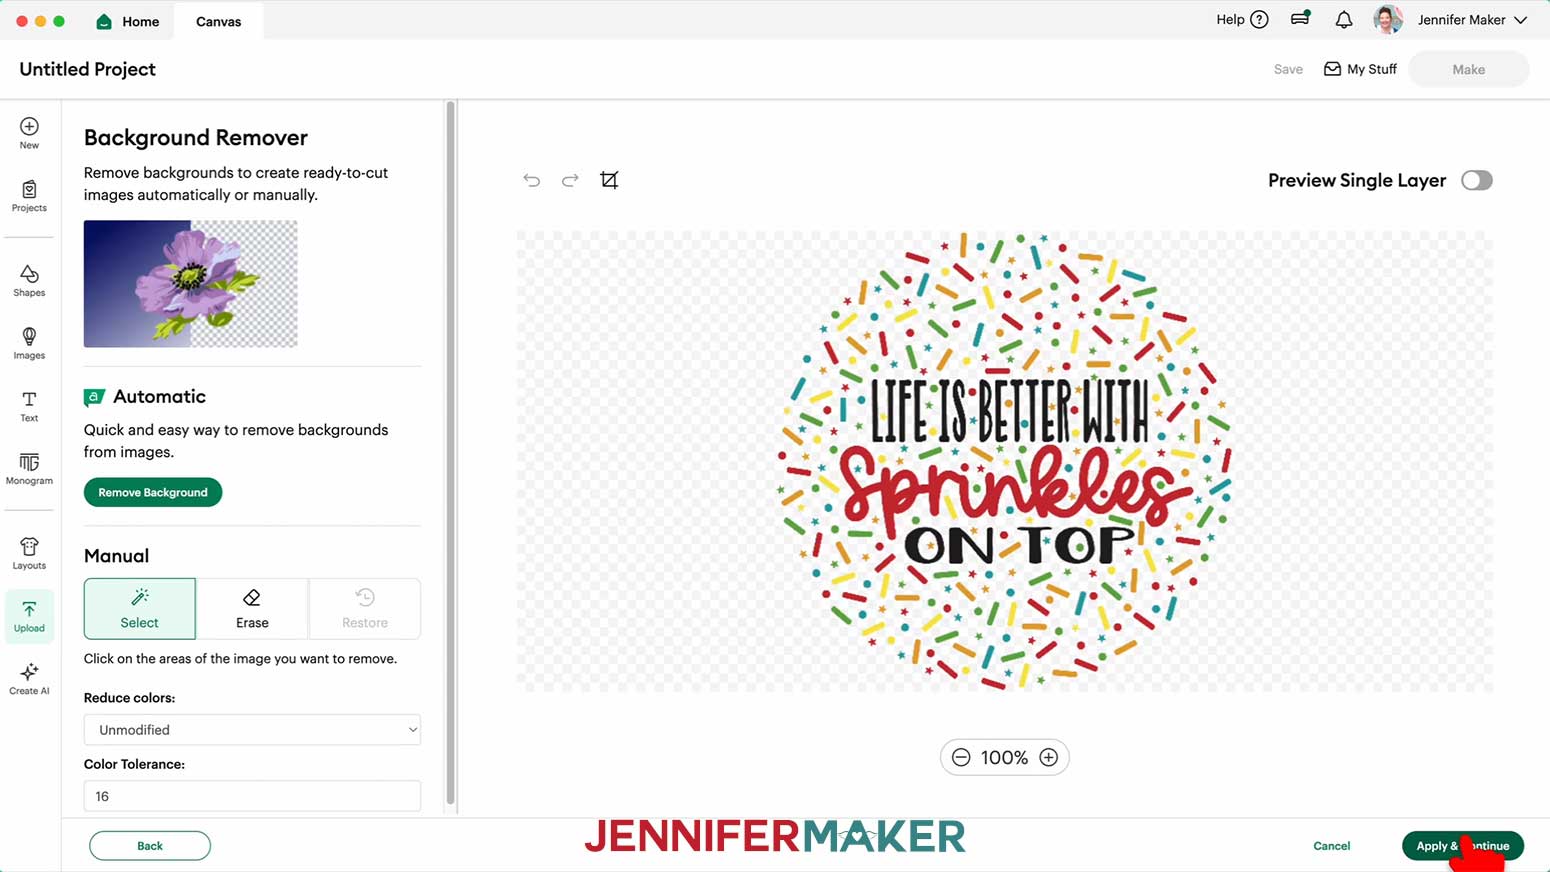Click the Color Tolerance input field

[x=252, y=796]
